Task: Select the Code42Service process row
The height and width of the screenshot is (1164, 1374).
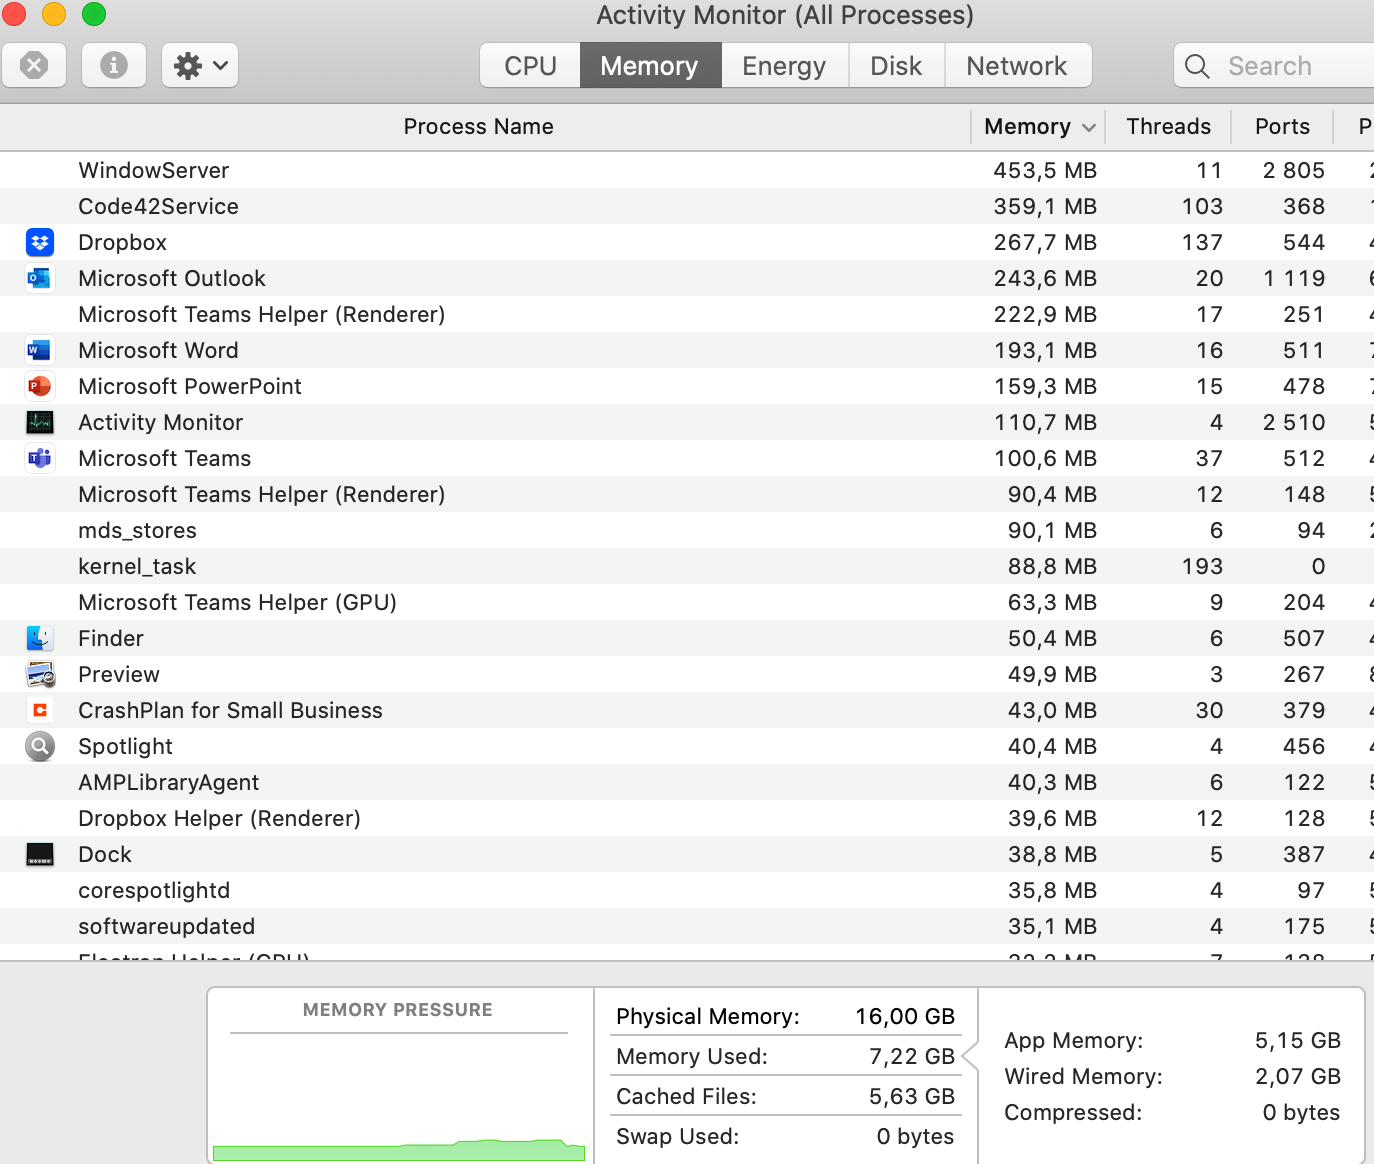Action: click(x=687, y=206)
